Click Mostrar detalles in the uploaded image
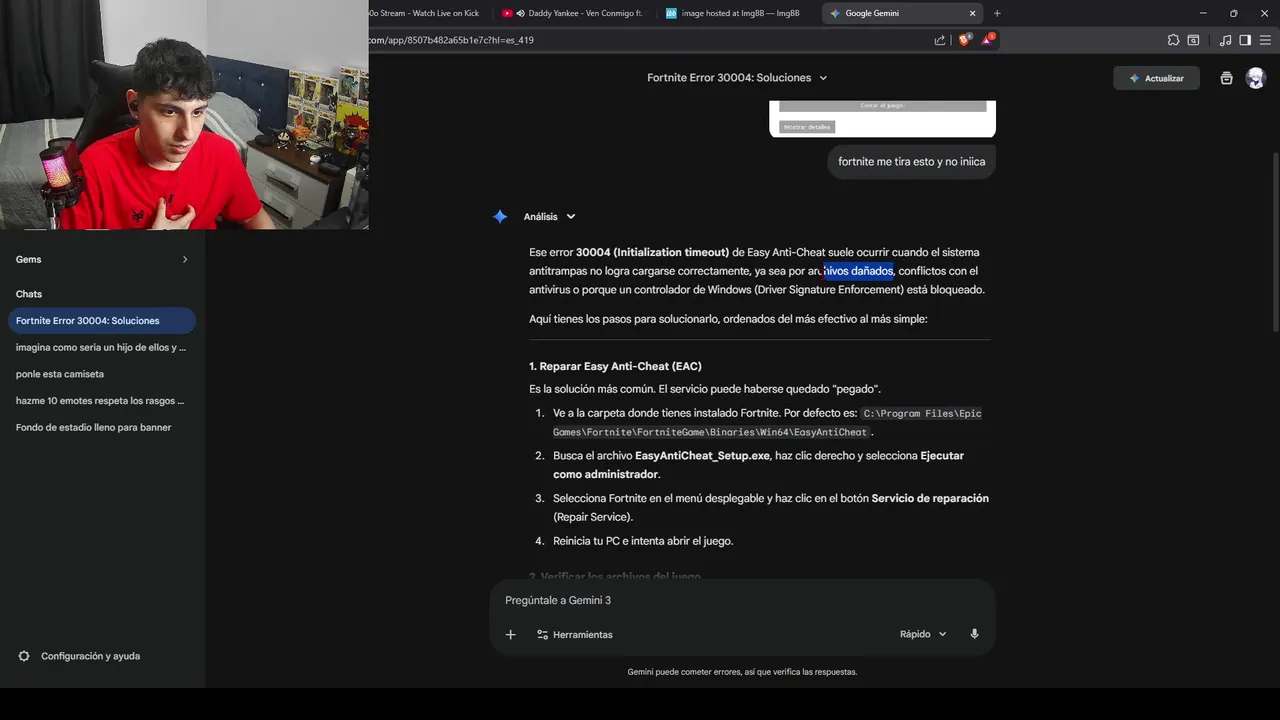 807,127
